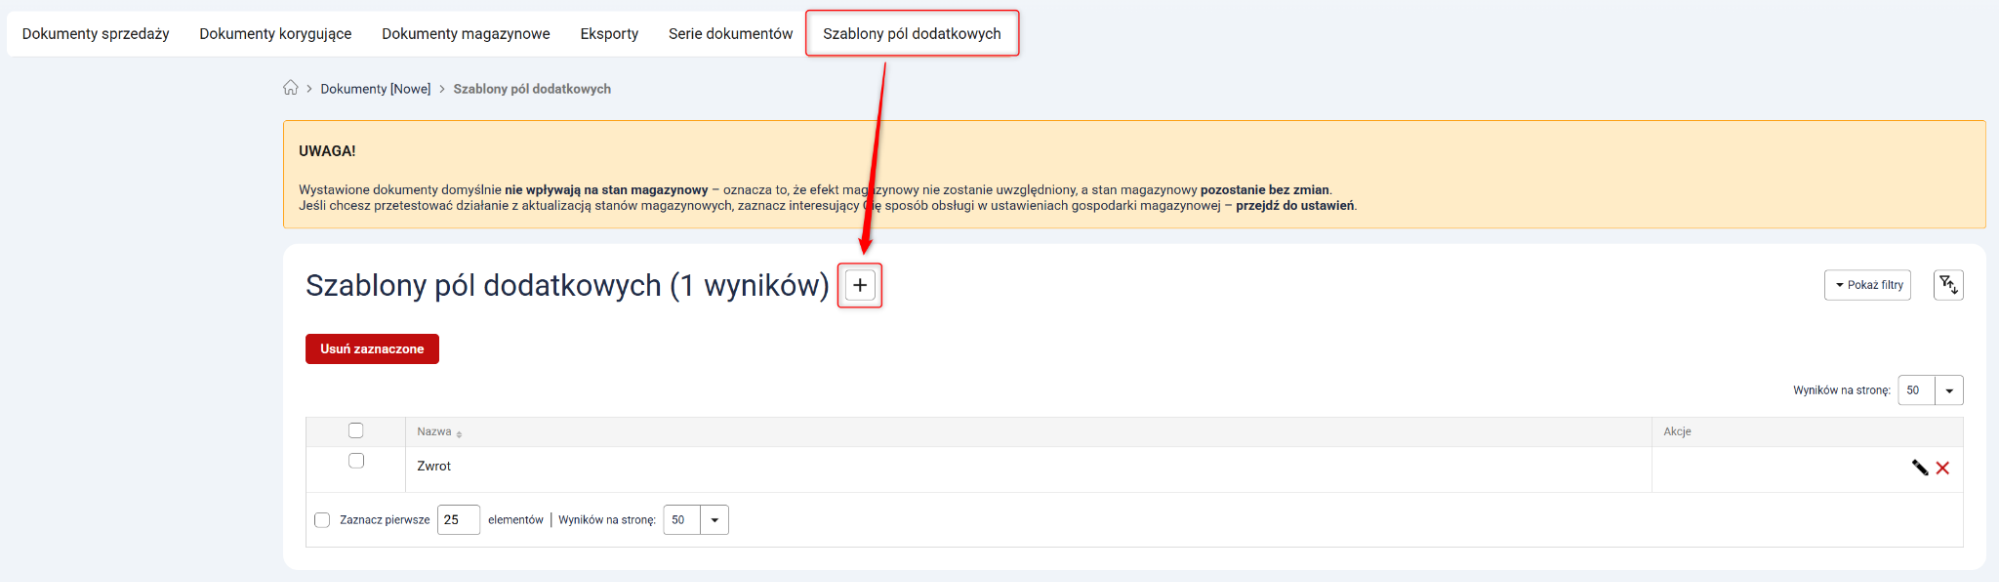Open top Wyników na stronę dropdown

pos(1947,390)
